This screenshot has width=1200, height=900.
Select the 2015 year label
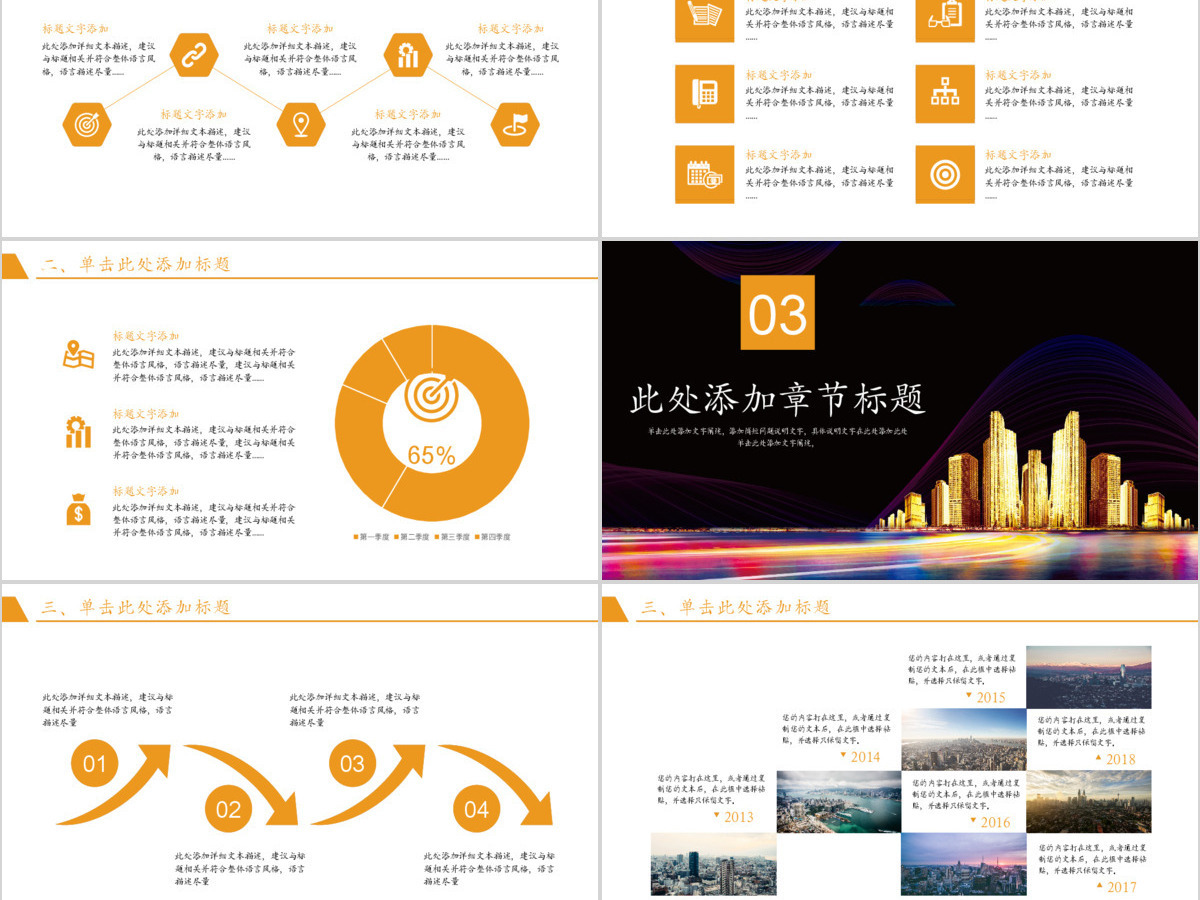click(991, 697)
